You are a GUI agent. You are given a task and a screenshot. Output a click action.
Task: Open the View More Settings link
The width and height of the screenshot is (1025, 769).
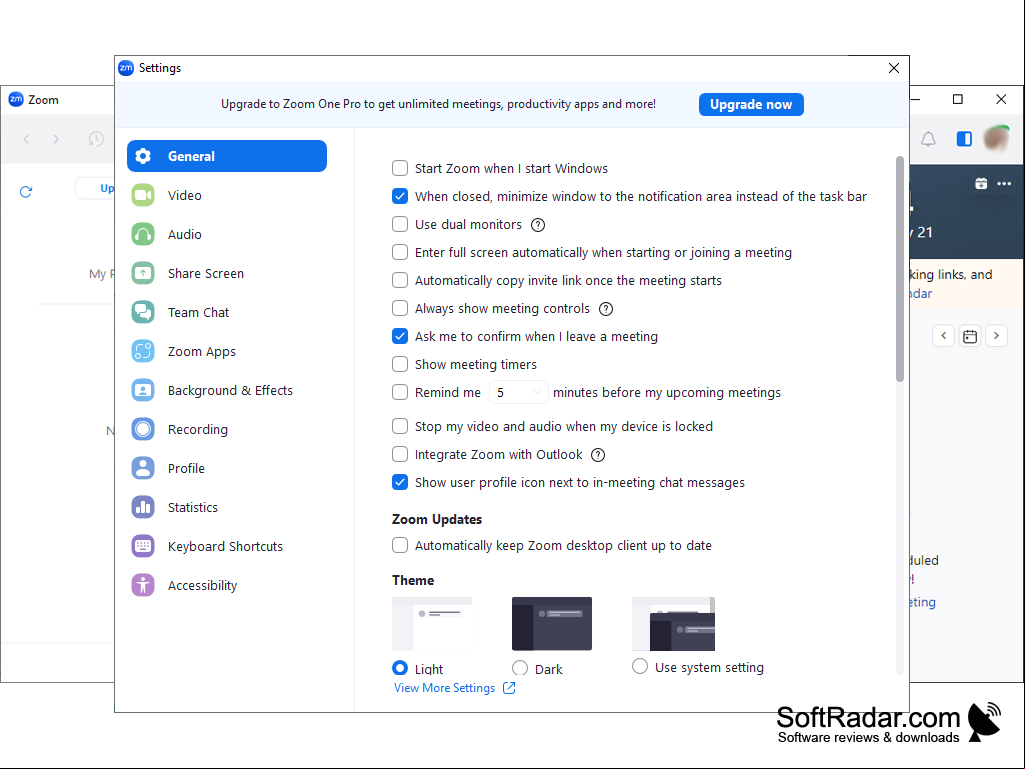click(445, 688)
